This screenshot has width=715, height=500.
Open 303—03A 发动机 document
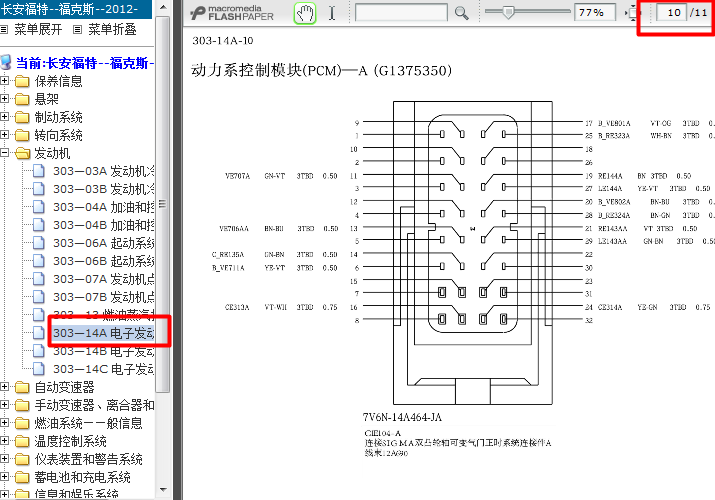(104, 171)
